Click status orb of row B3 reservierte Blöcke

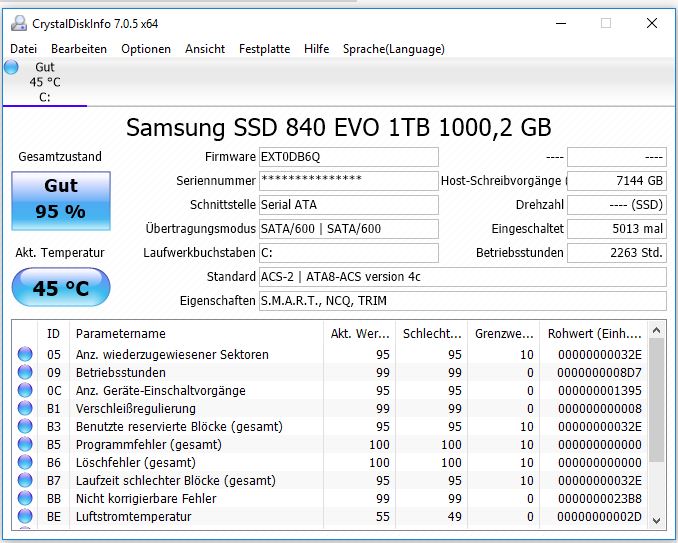[x=25, y=426]
